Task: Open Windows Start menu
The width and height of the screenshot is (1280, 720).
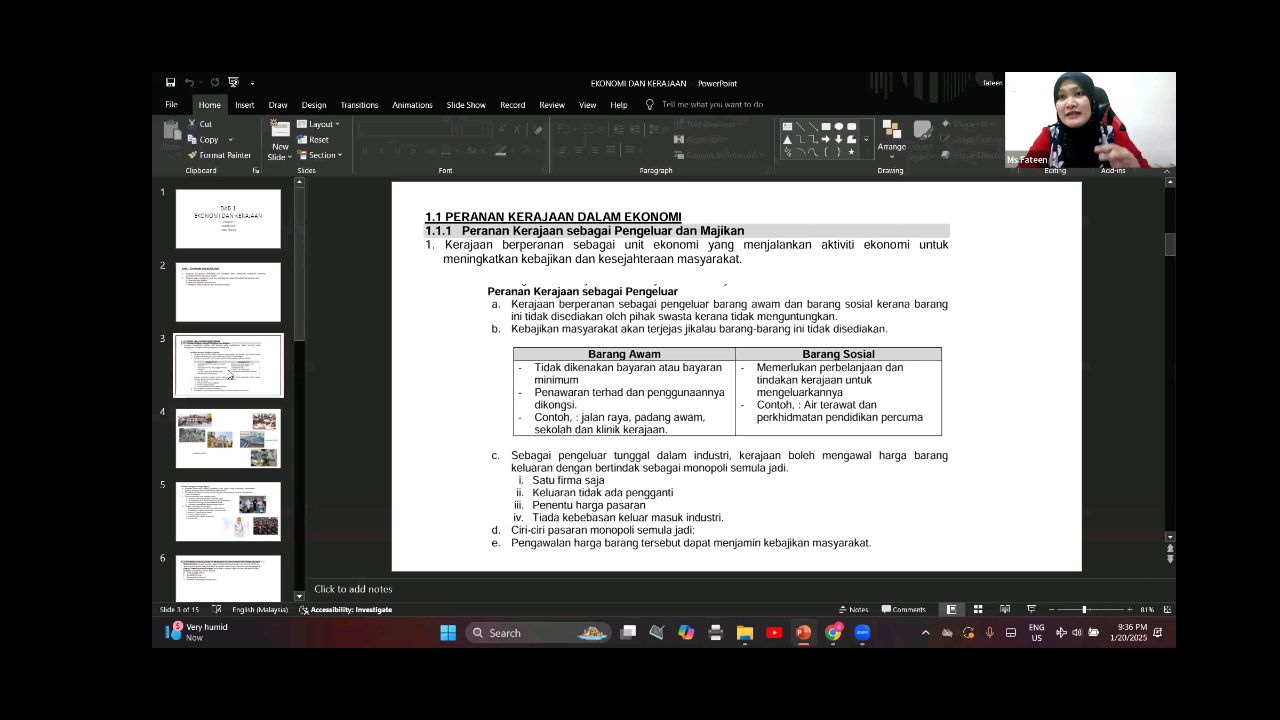Action: click(448, 632)
